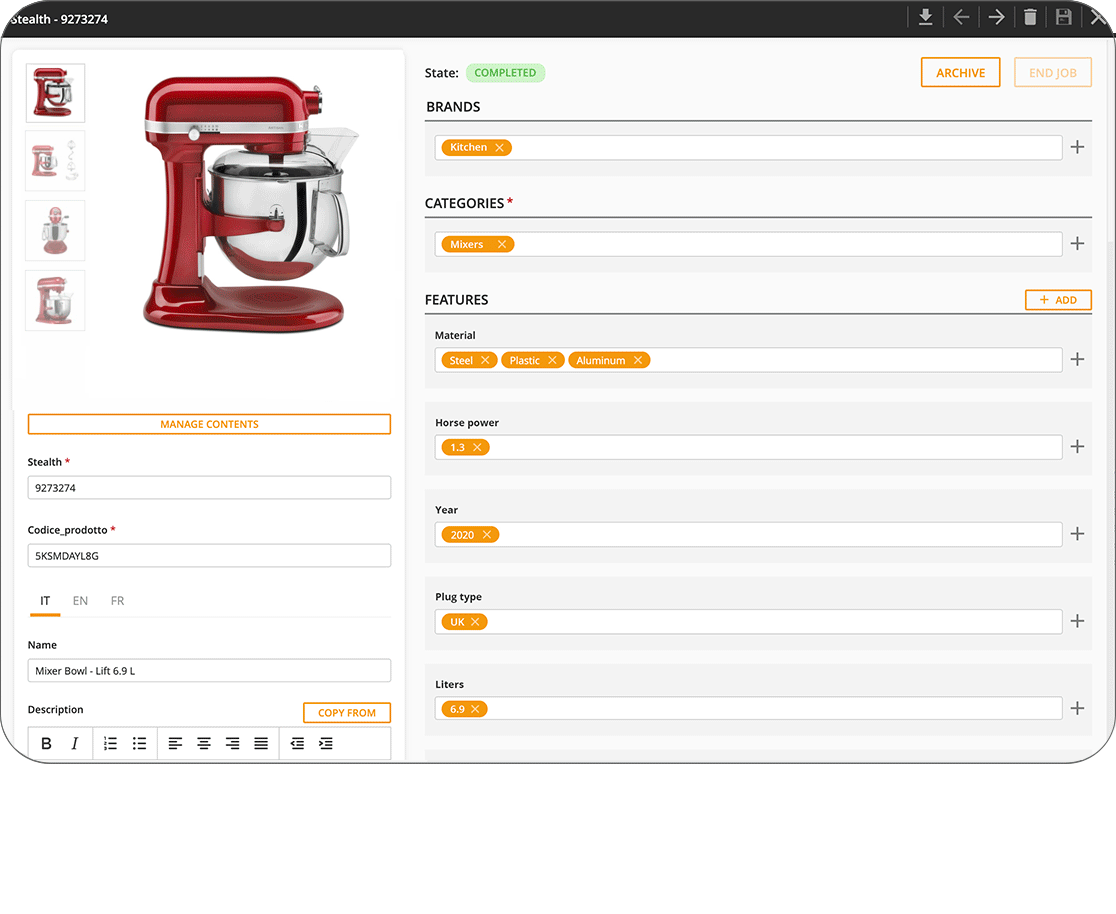This screenshot has height=914, width=1116.
Task: Add a brand with plus icon
Action: pos(1078,147)
